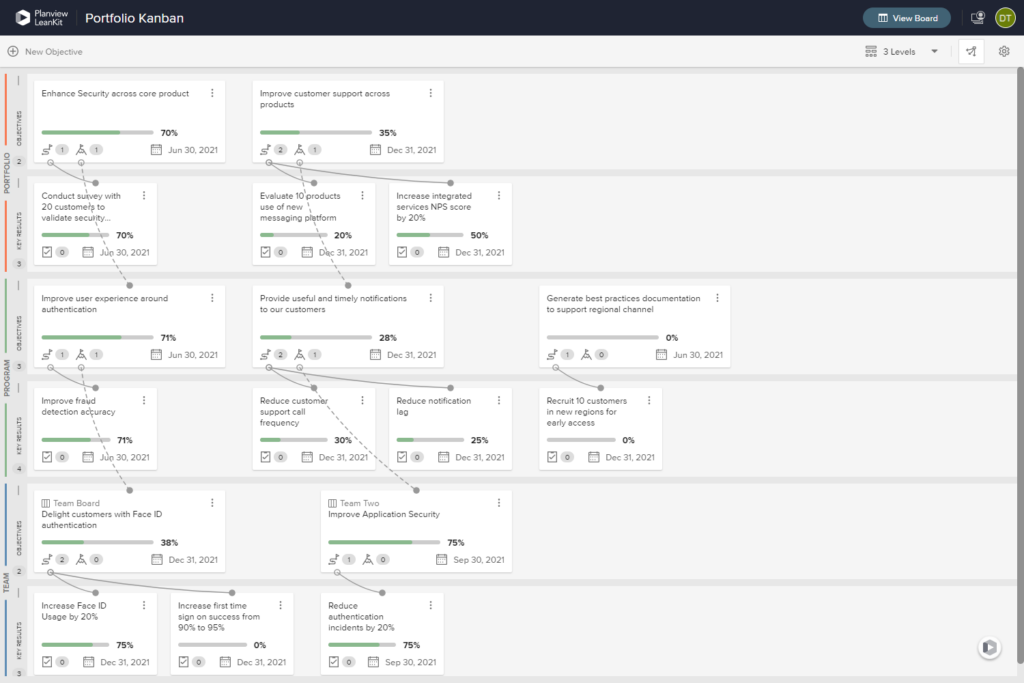Toggle checkbox on Recruit 10 customers card
1024x683 pixels.
552,457
